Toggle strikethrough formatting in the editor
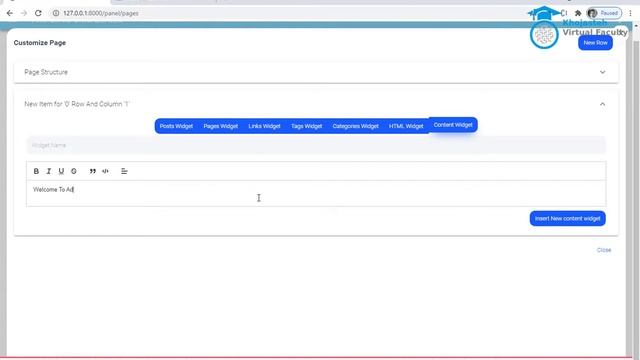640x360 pixels. 73,171
